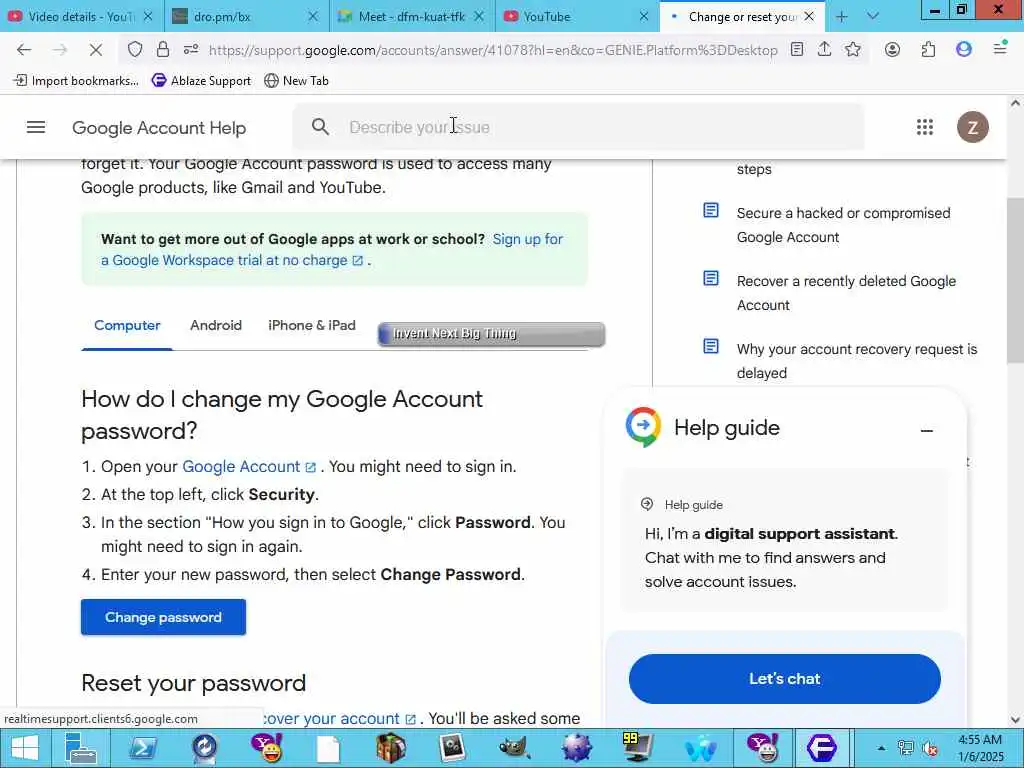Click the volume tray icon
The image size is (1024, 768).
930,748
